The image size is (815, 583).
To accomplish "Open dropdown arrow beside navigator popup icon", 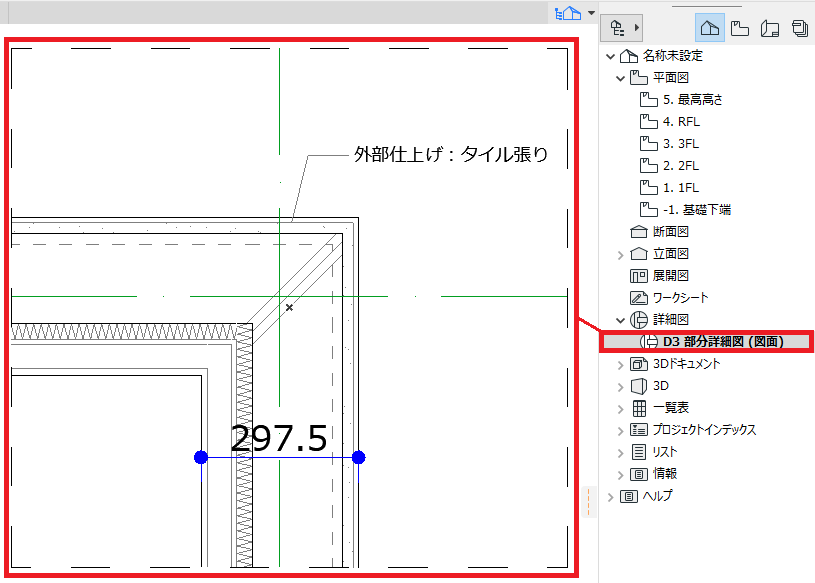I will coord(591,13).
